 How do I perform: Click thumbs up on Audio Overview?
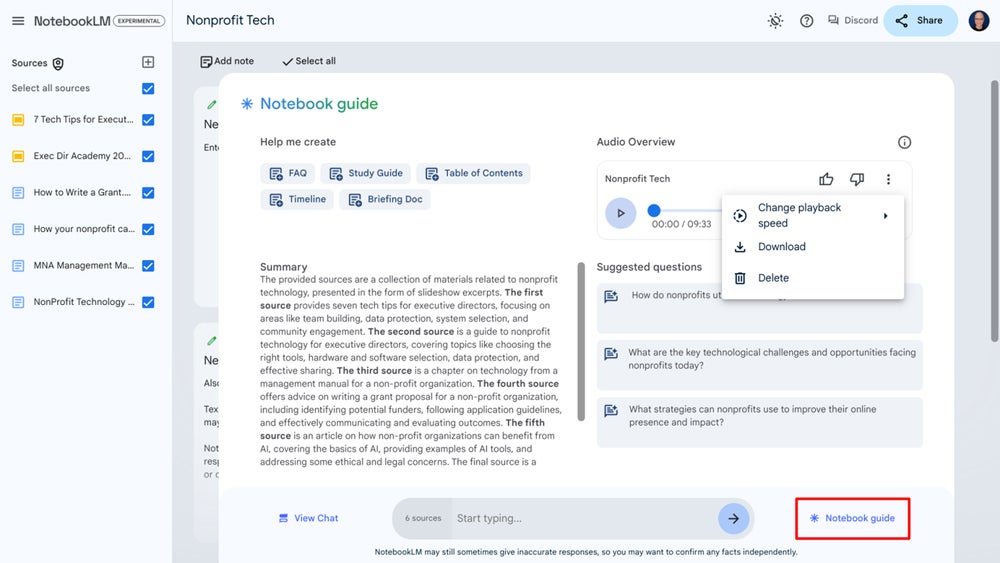[x=826, y=179]
